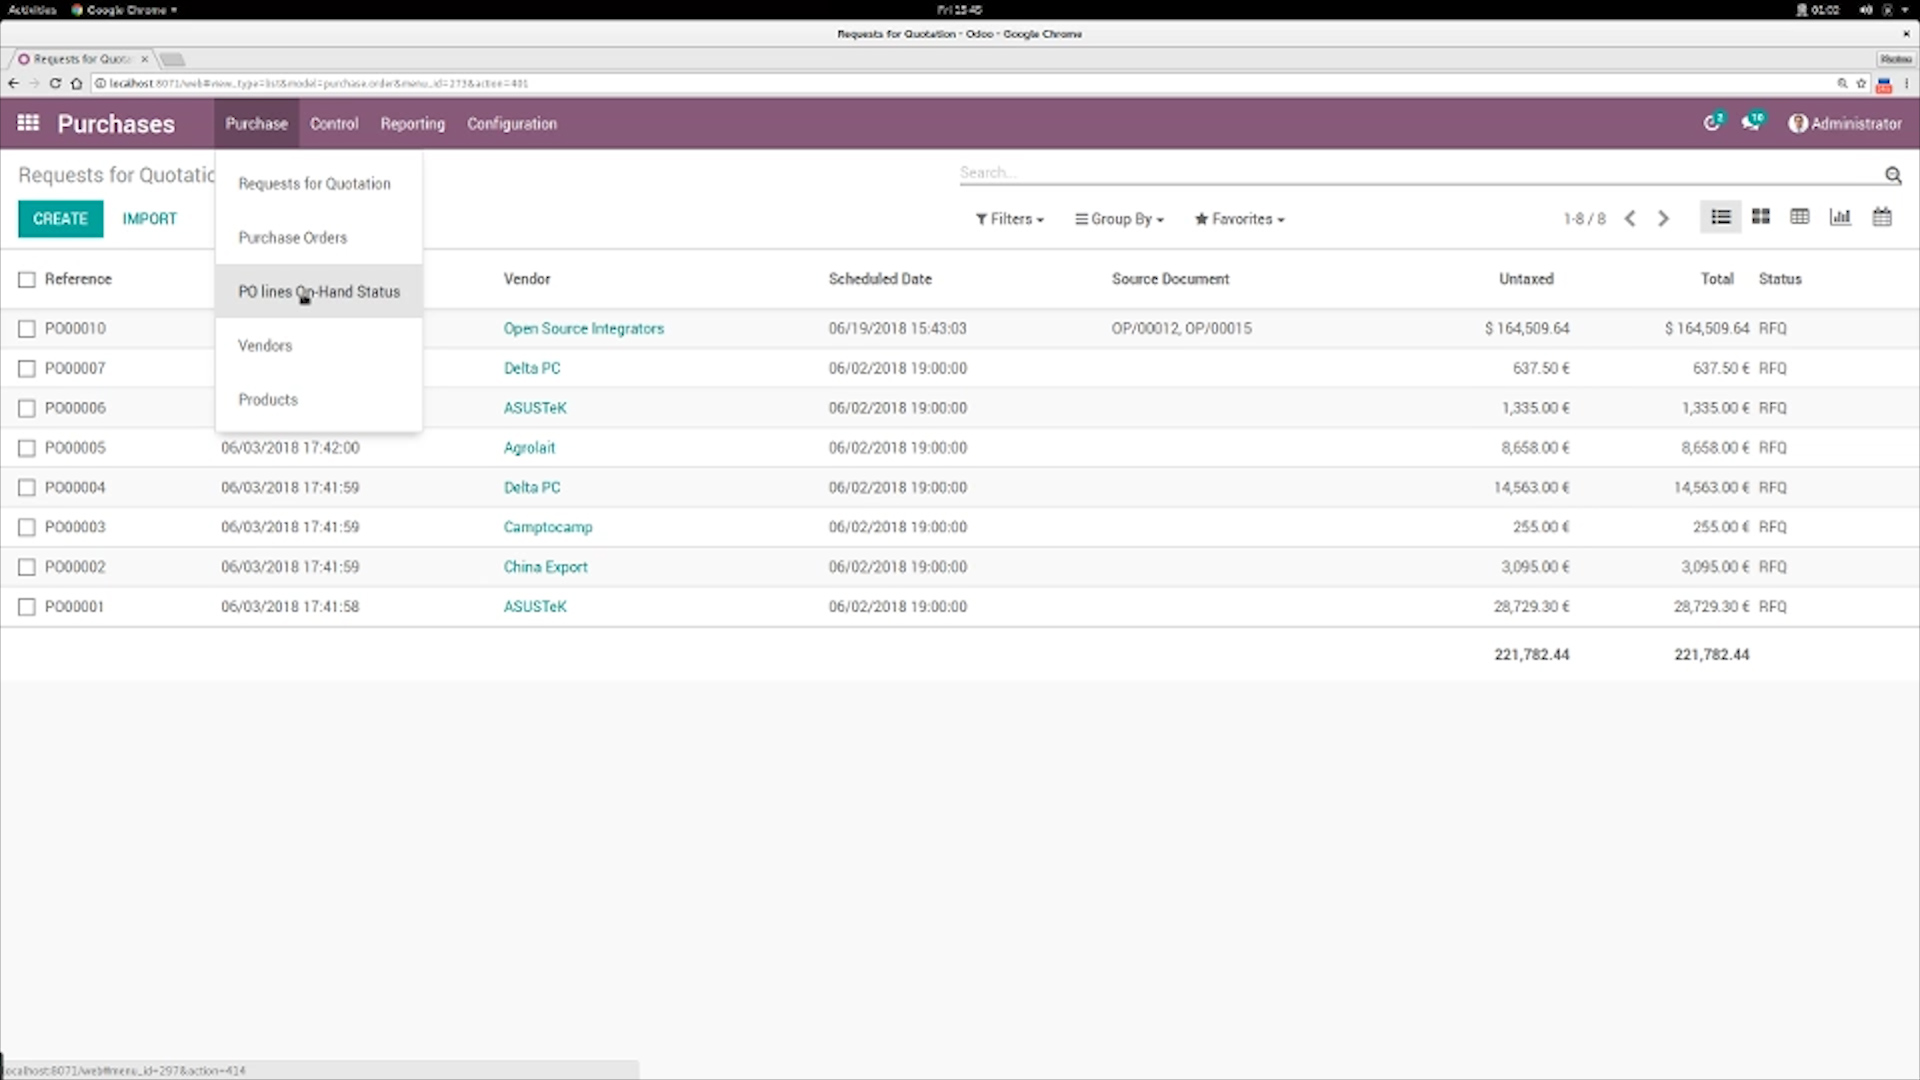Open activities via the clock icon
The width and height of the screenshot is (1920, 1080).
tap(1712, 121)
